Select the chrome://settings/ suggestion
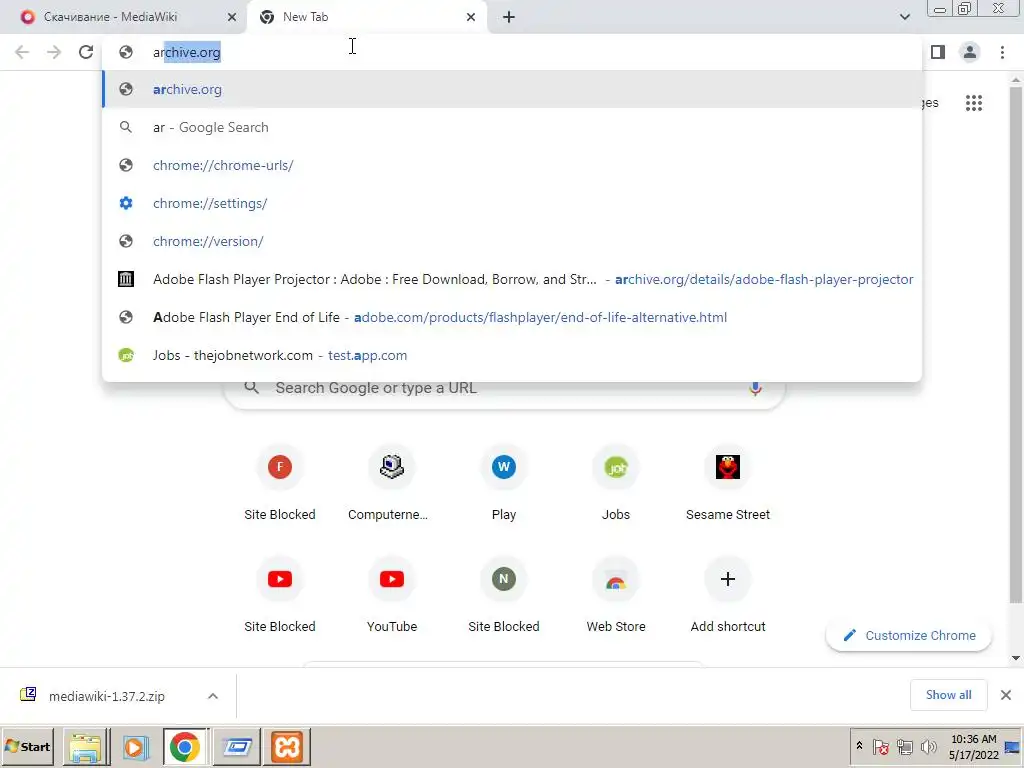1024x768 pixels. [x=512, y=203]
